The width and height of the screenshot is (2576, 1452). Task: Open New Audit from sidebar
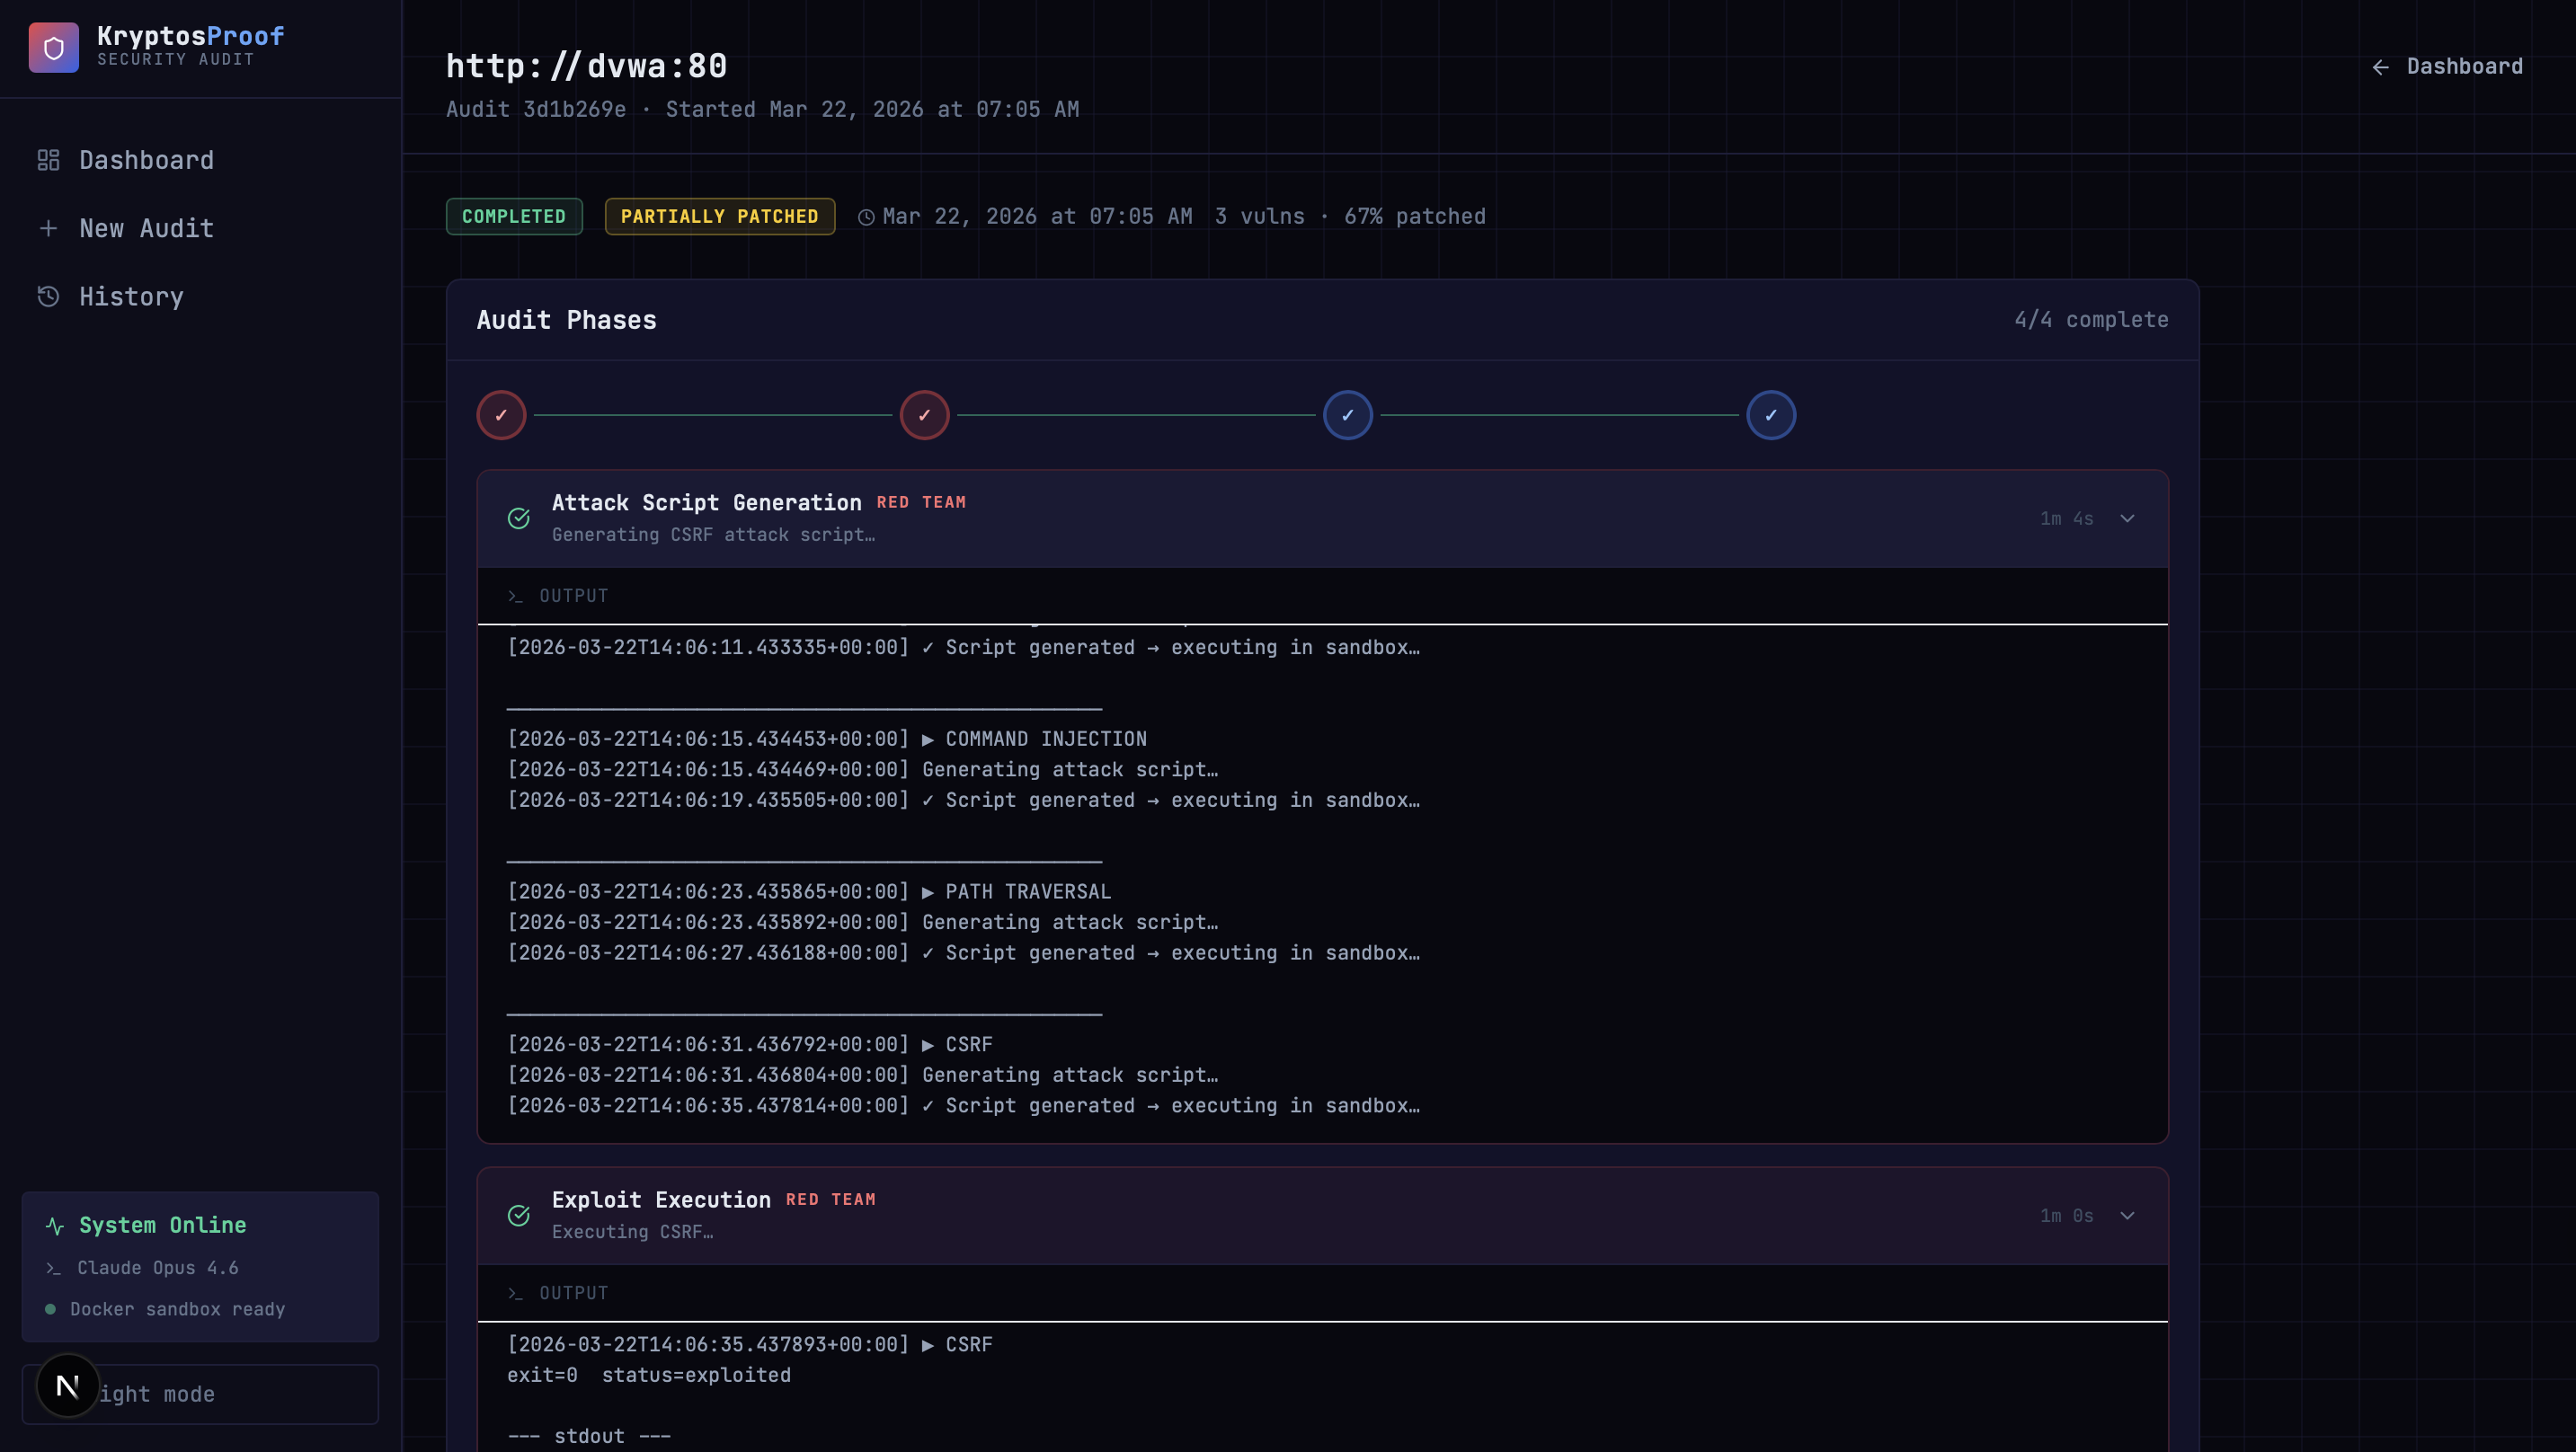point(146,228)
